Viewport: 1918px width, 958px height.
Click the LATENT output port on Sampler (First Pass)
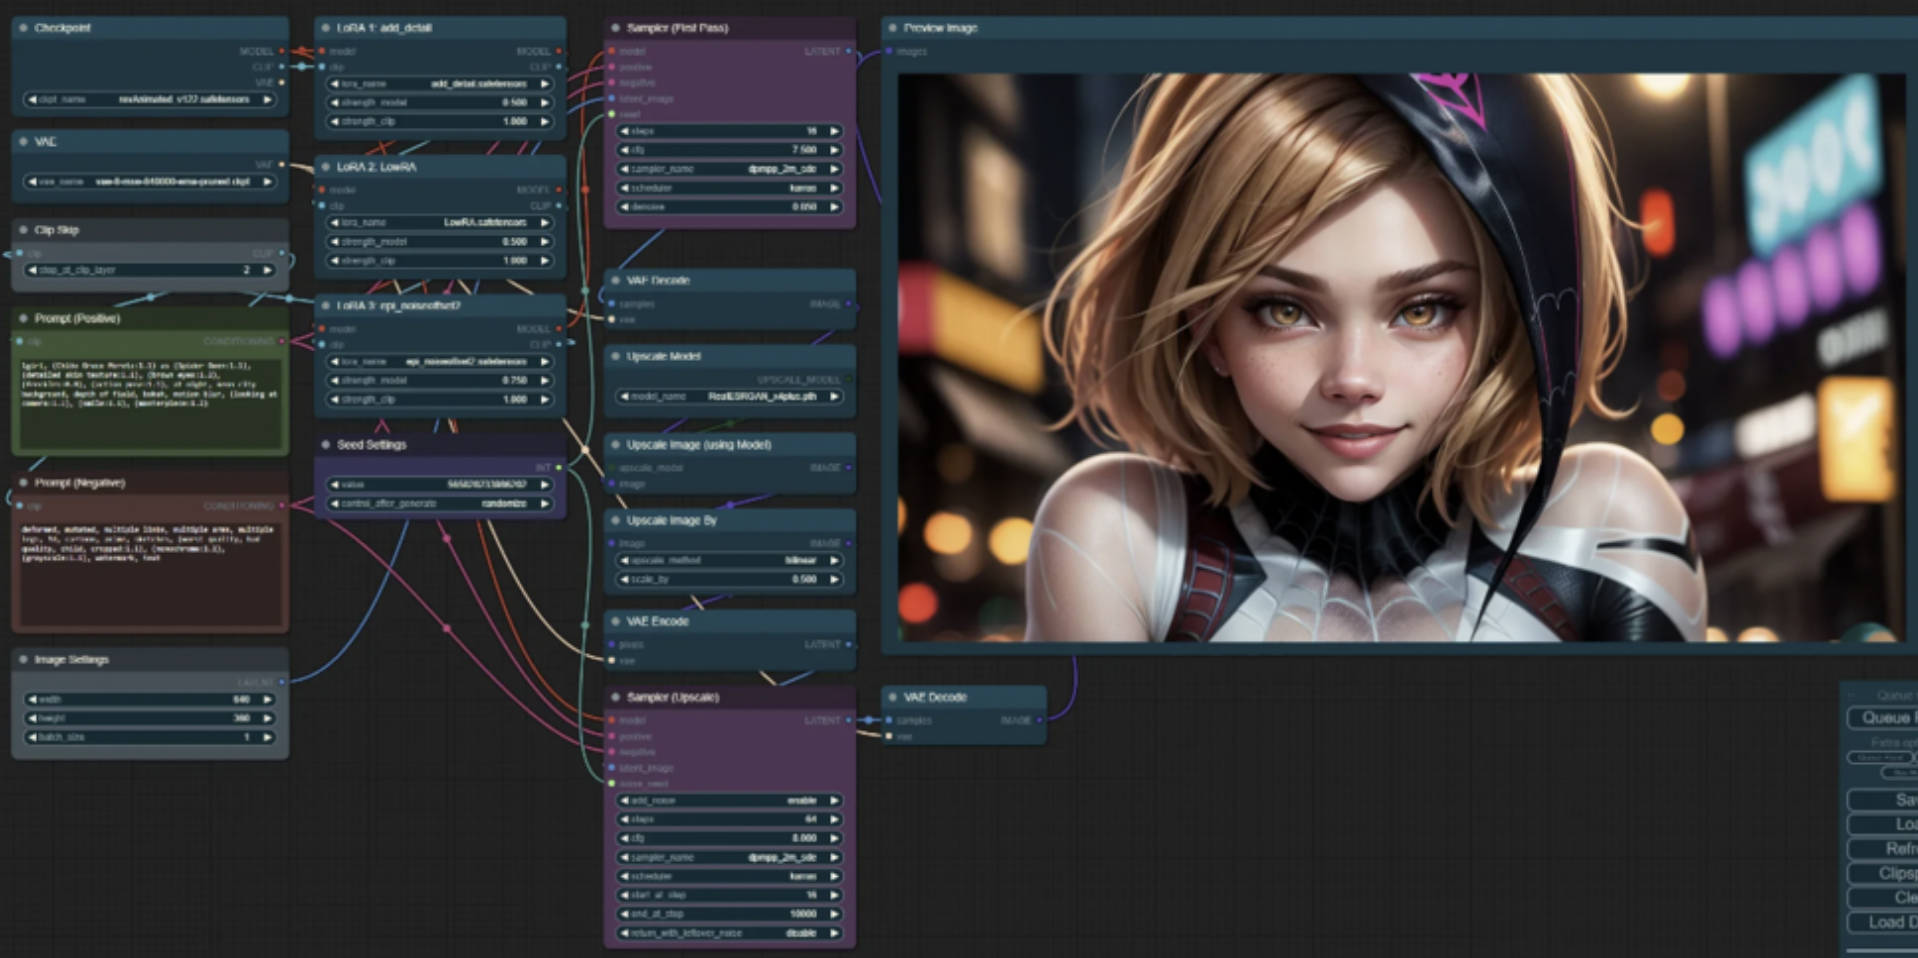849,51
